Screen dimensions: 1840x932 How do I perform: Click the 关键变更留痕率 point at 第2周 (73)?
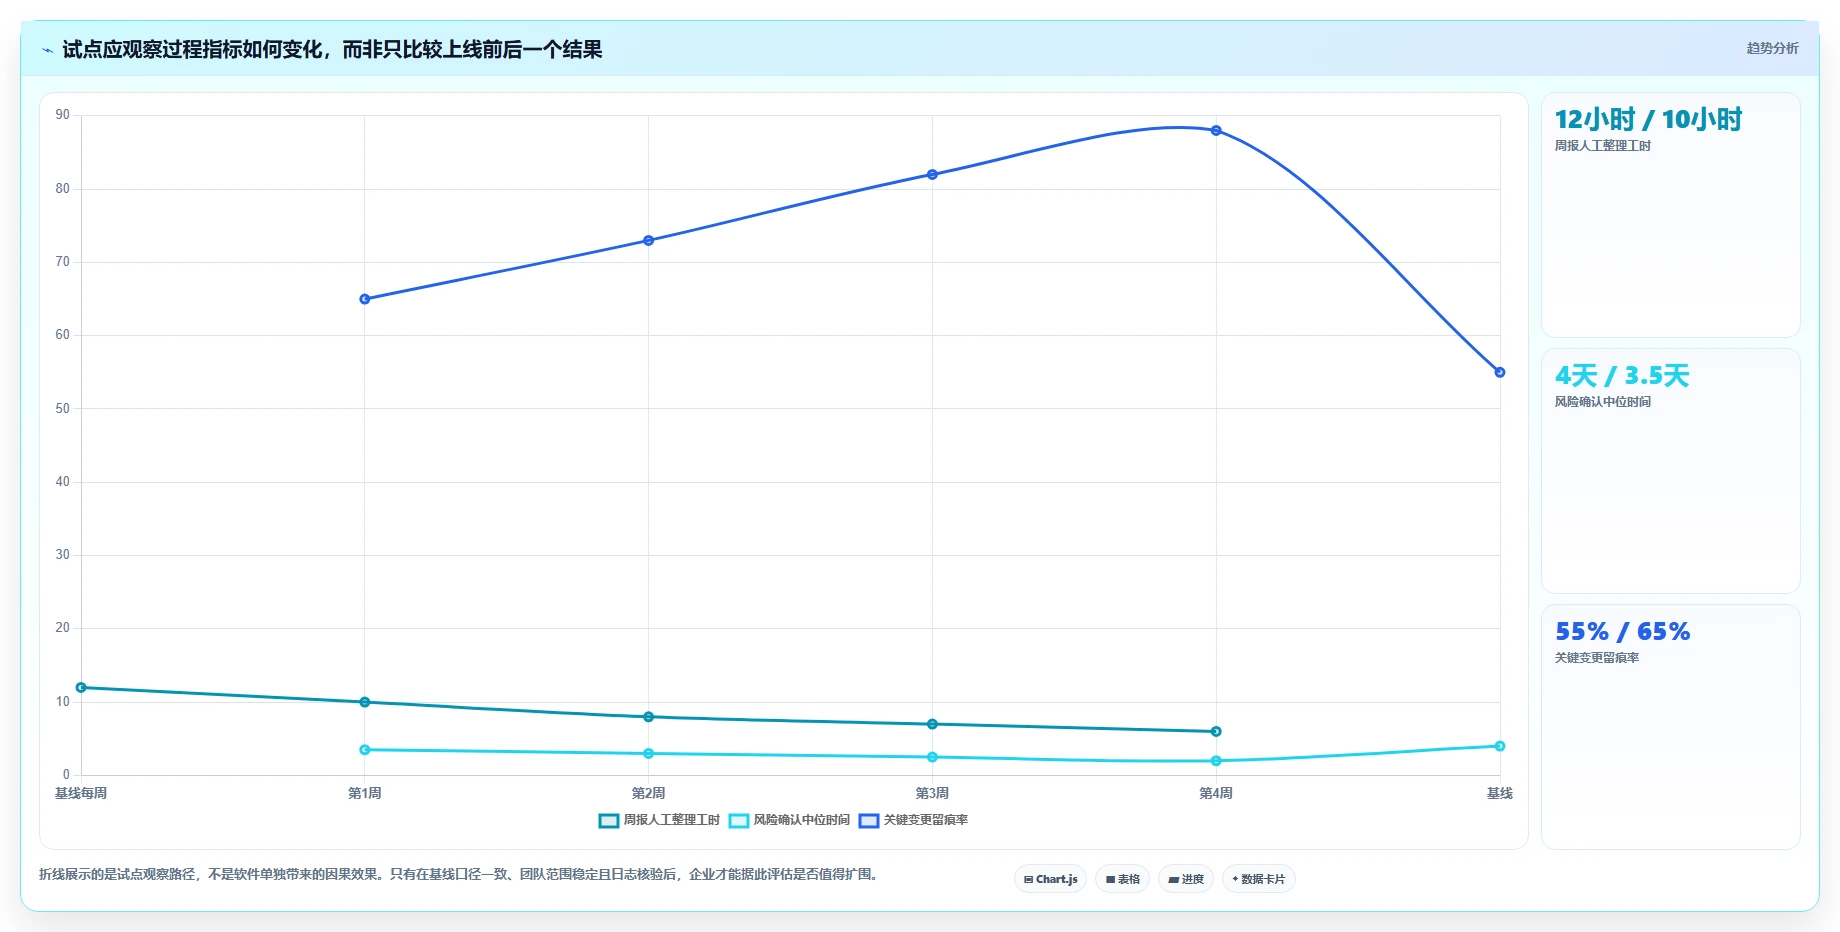pos(648,241)
